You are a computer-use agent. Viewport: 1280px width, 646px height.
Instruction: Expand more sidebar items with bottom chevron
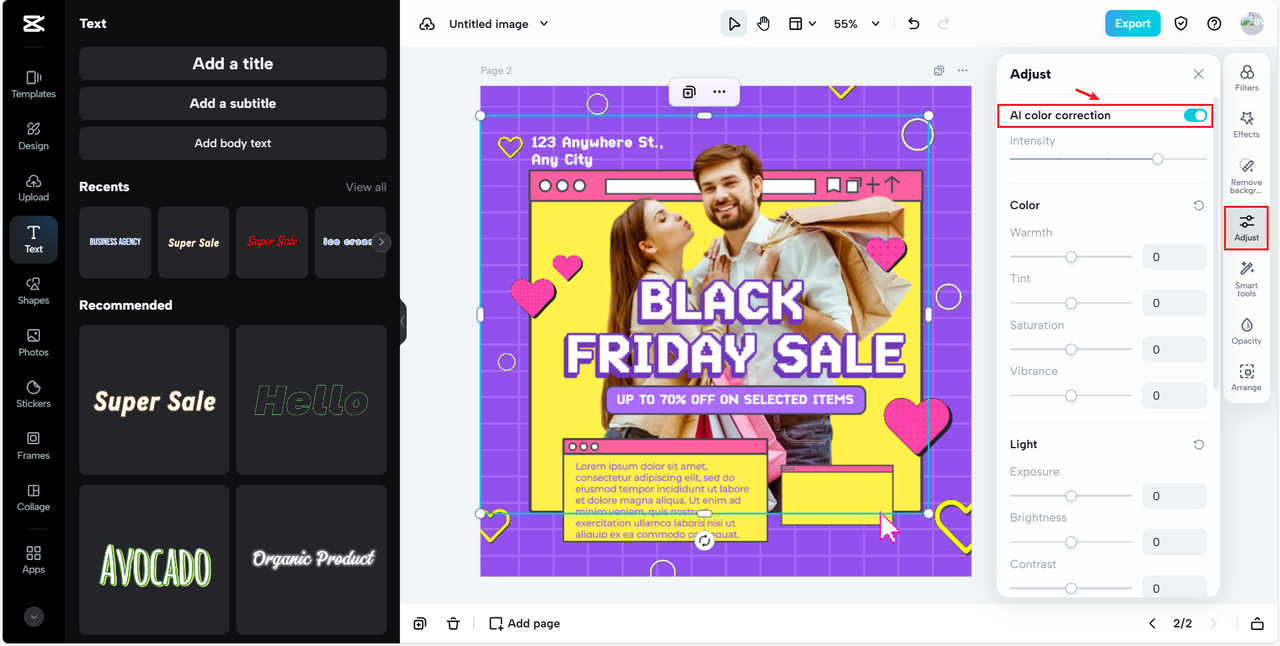(34, 617)
